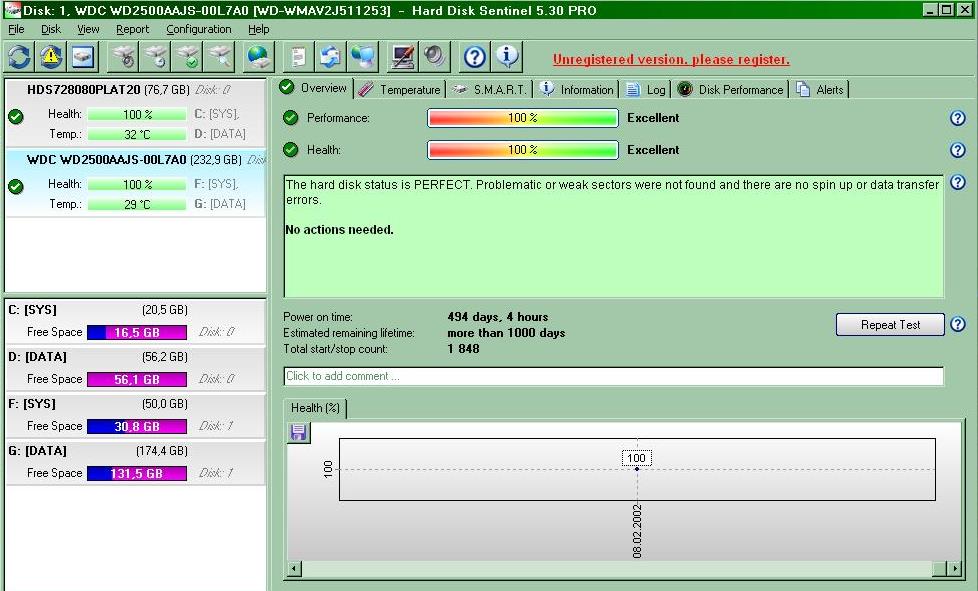Open the Help menu
The width and height of the screenshot is (978, 591).
tap(259, 29)
